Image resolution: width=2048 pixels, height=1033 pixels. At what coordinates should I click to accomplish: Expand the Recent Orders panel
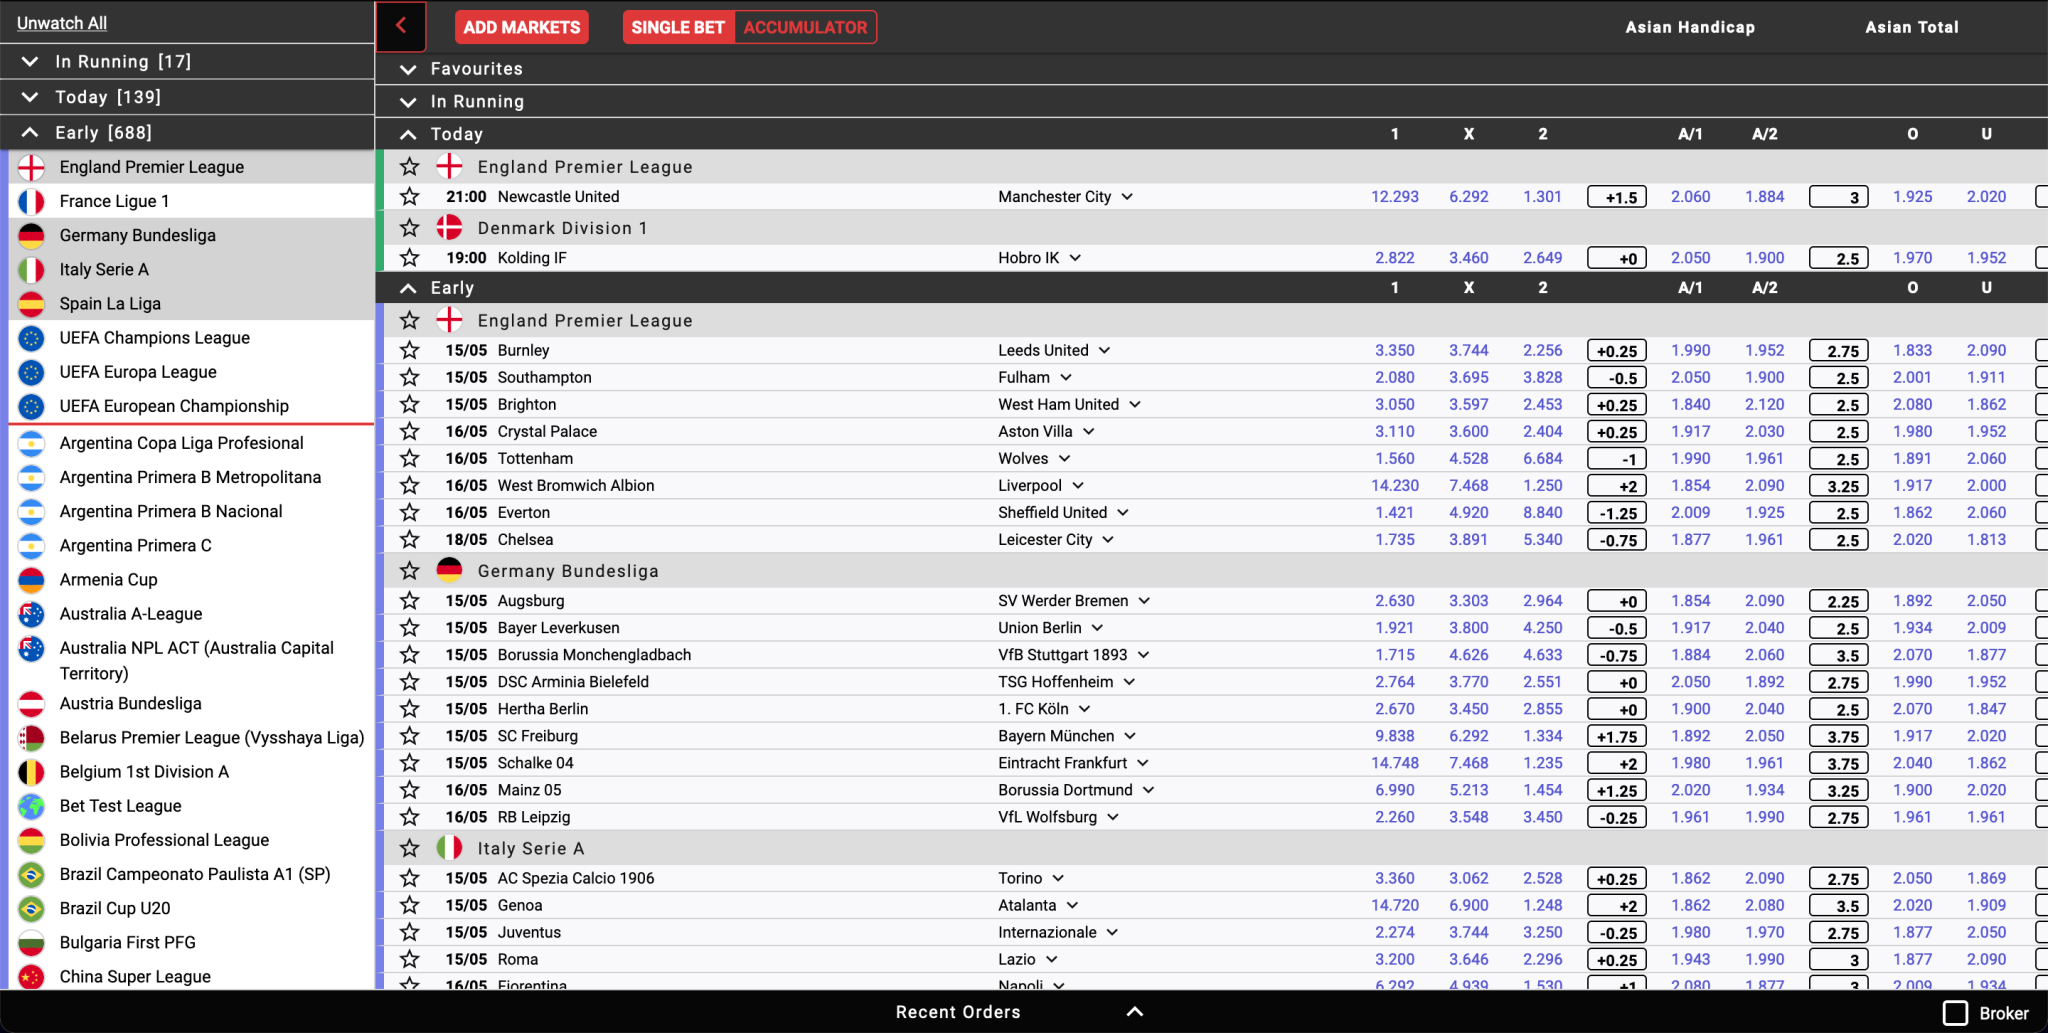point(1134,1012)
